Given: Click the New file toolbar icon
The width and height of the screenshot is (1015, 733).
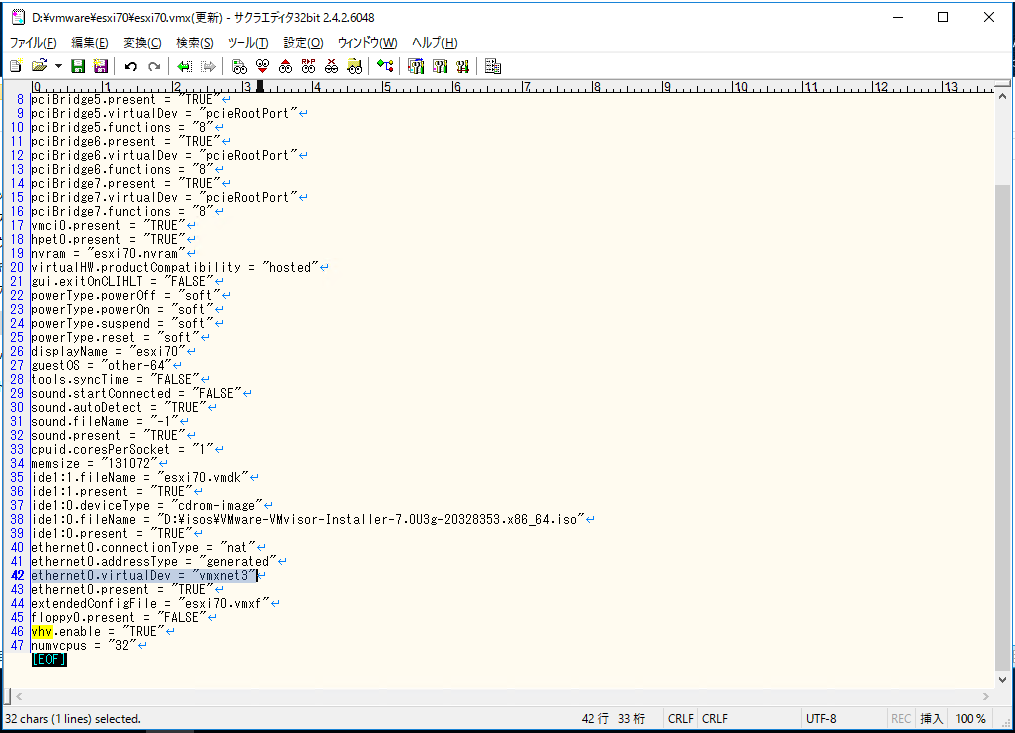Looking at the screenshot, I should [16, 66].
